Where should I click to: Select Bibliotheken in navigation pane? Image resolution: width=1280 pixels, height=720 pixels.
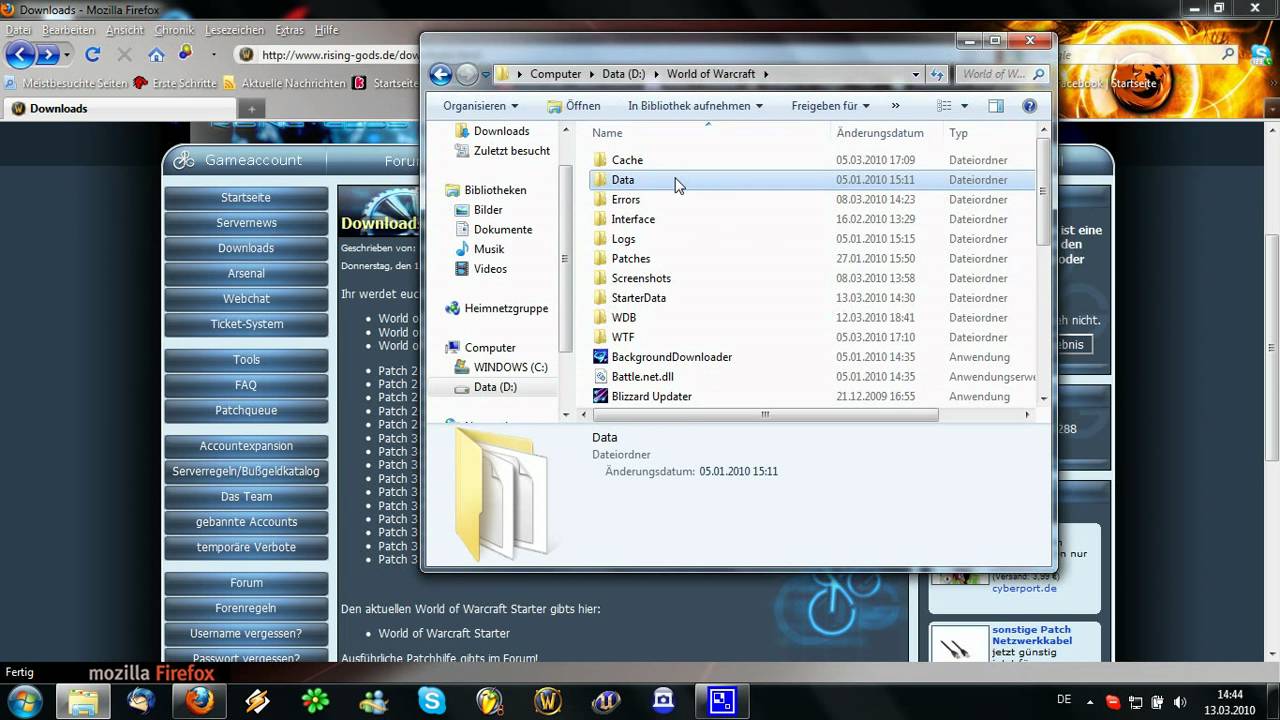click(x=495, y=190)
